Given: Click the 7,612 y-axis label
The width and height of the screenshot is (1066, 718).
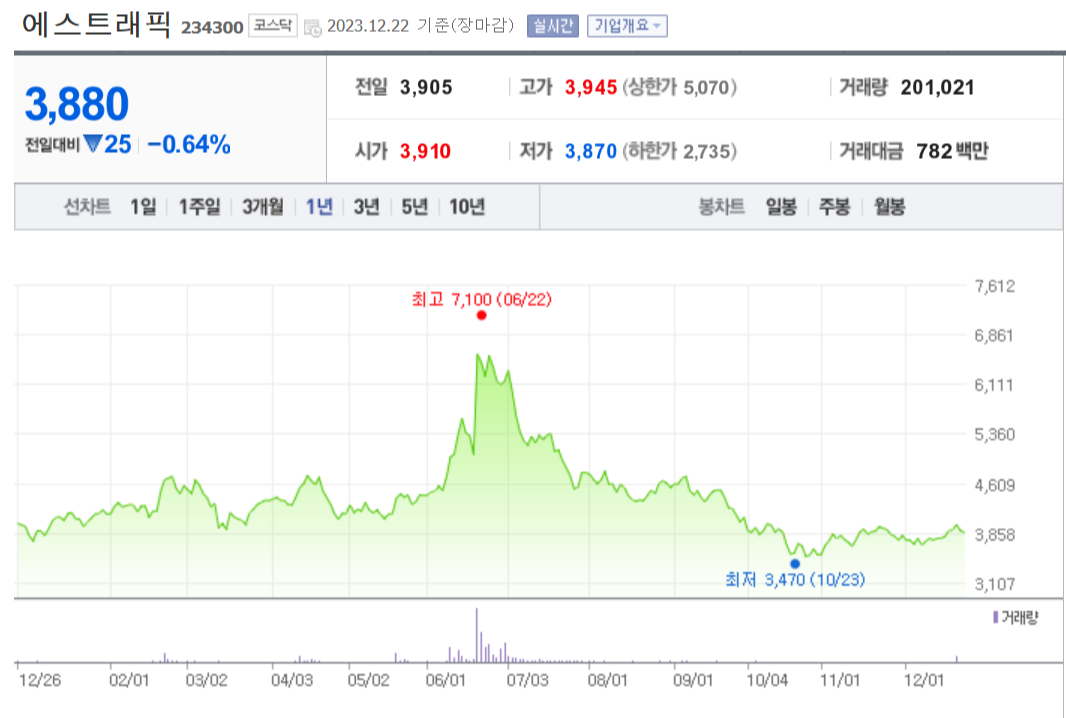Looking at the screenshot, I should click(995, 286).
